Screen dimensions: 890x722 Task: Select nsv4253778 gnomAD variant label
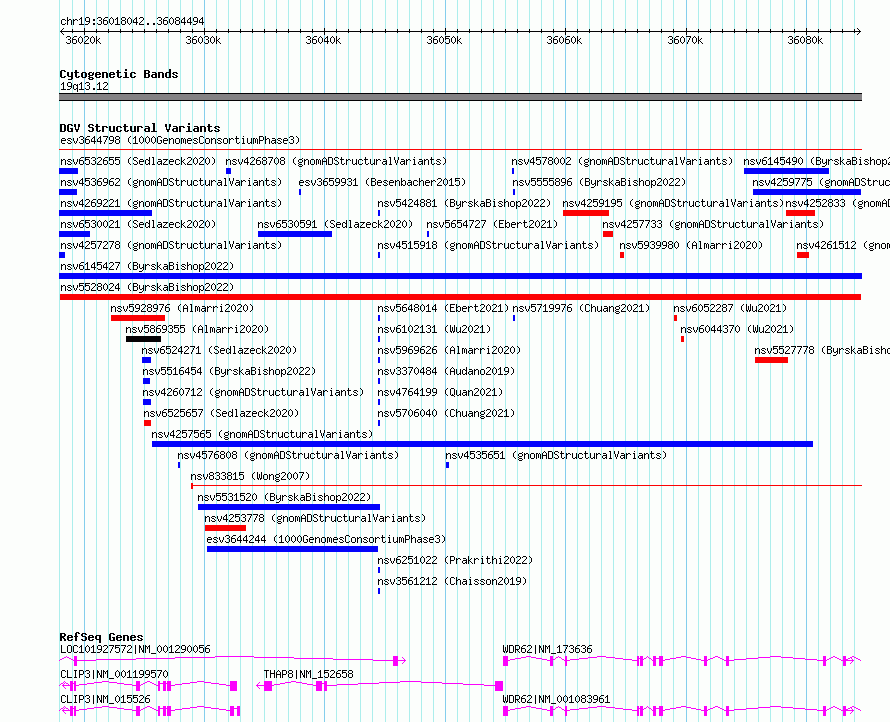315,518
